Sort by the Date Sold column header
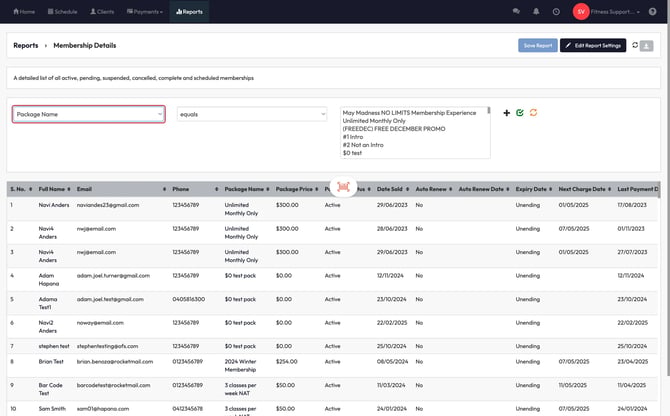670x416 pixels. 390,188
